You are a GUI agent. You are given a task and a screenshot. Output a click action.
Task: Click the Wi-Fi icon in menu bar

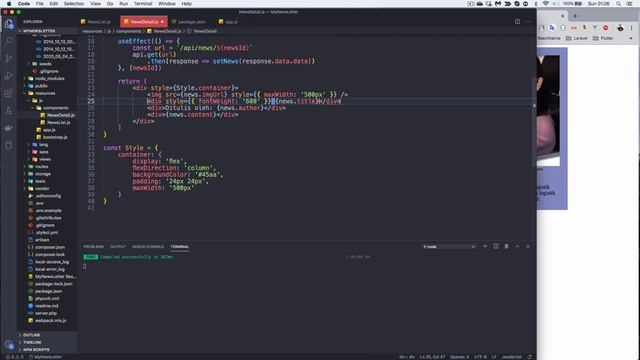[546, 4]
